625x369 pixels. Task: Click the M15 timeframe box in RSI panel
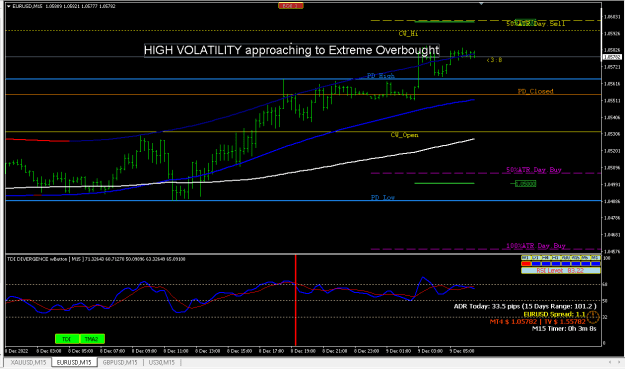click(x=576, y=257)
